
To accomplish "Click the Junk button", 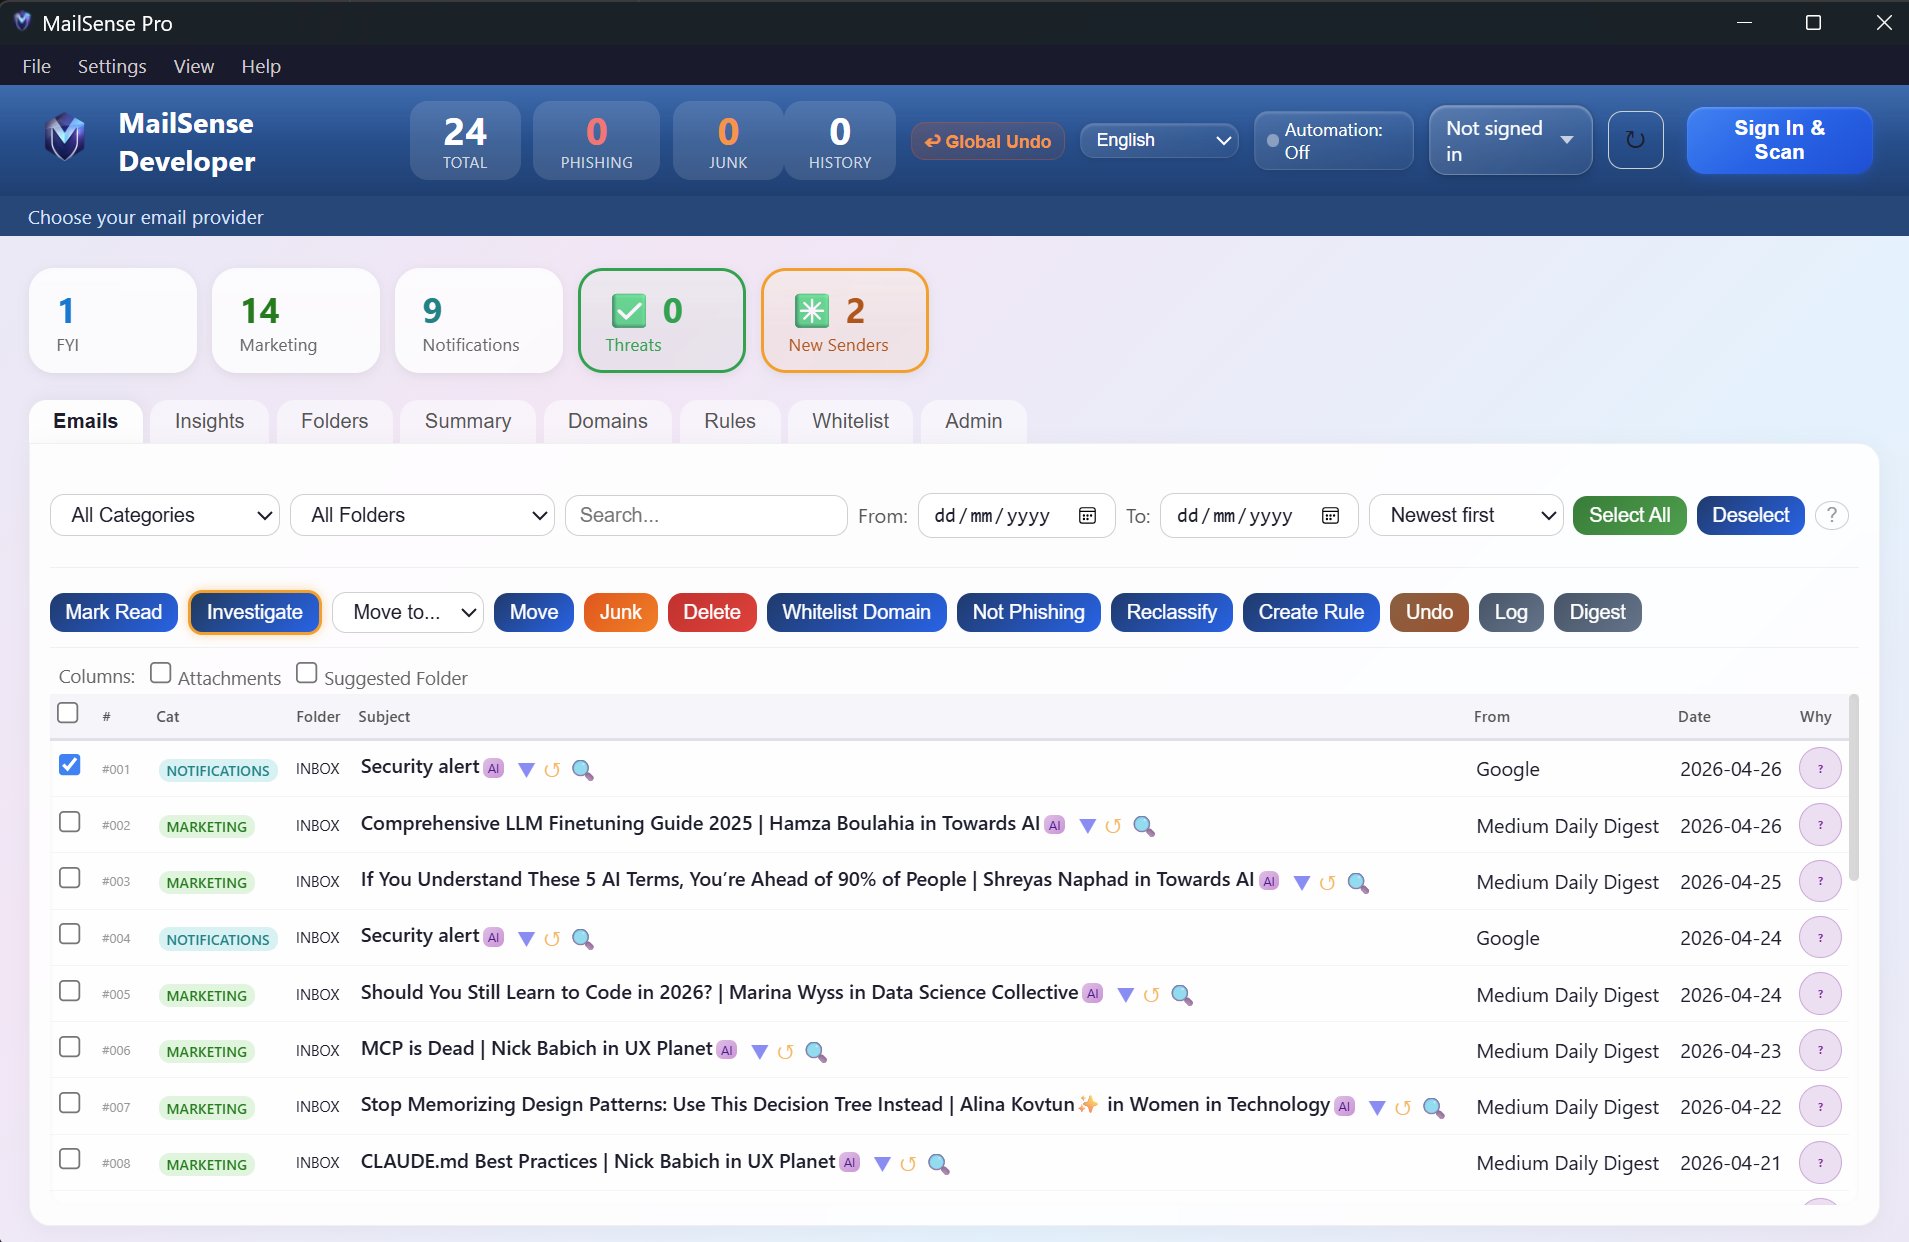I will [620, 612].
